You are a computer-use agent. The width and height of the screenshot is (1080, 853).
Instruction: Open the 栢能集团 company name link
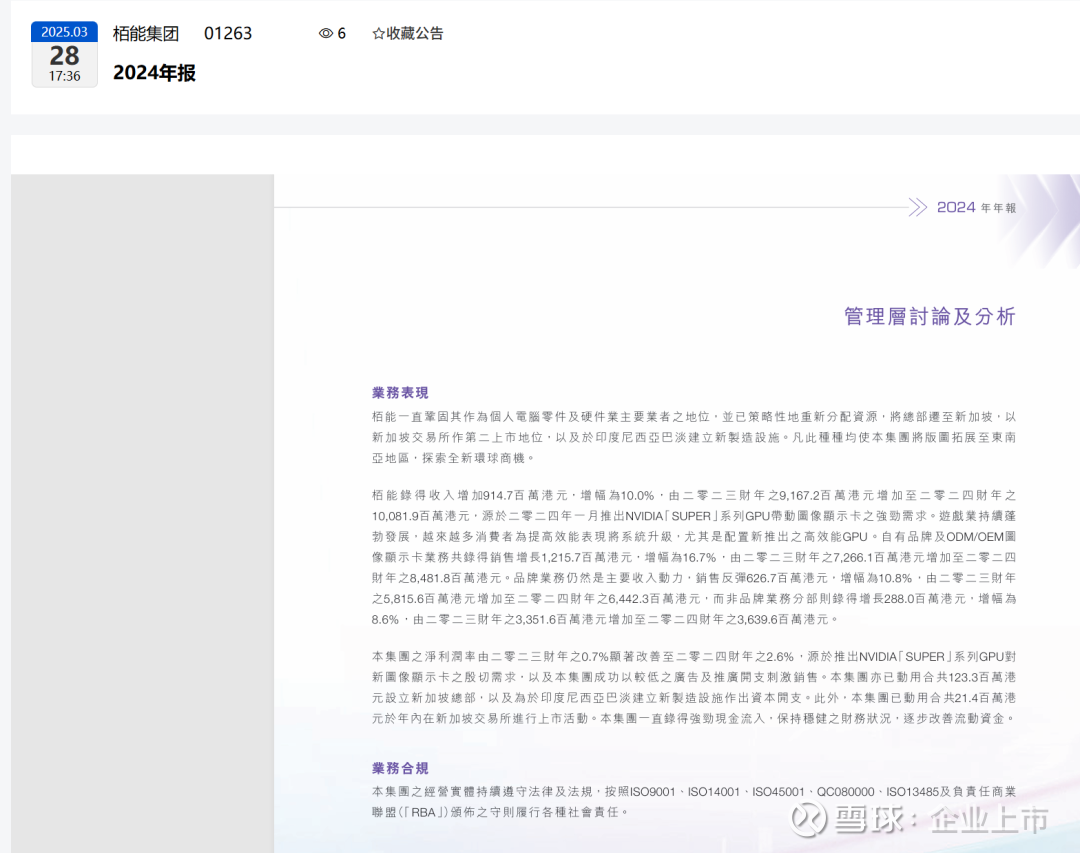click(146, 33)
